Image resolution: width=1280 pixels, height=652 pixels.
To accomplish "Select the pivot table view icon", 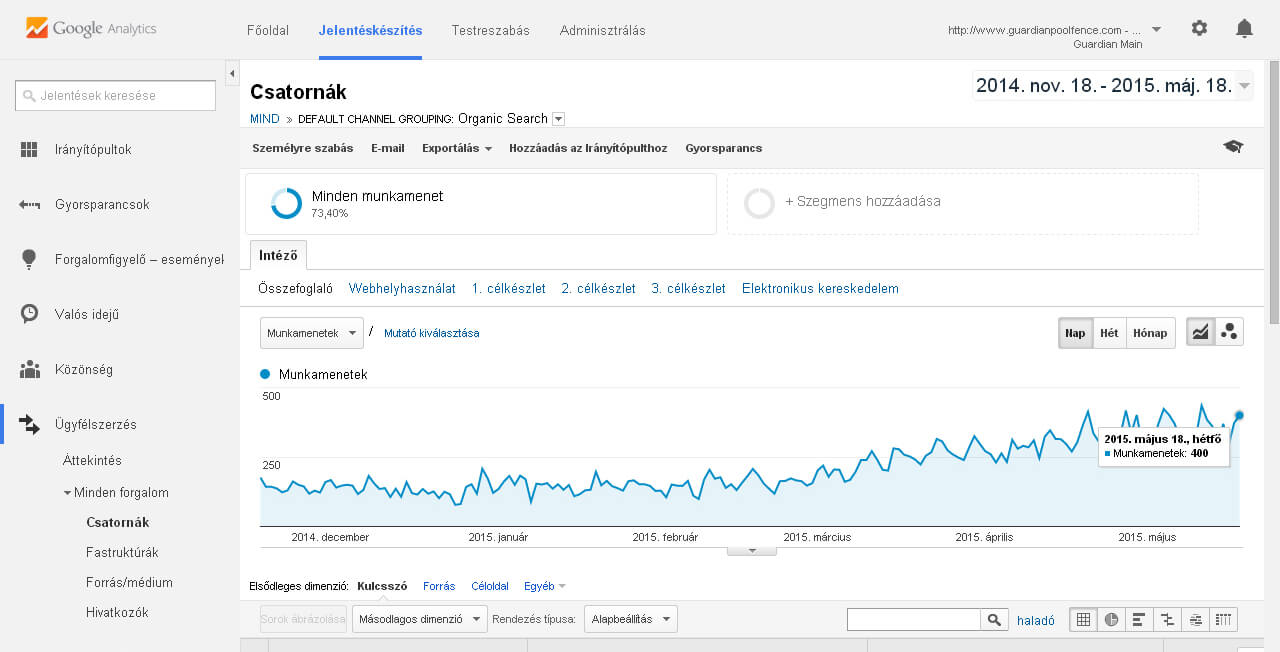I will (x=1223, y=620).
